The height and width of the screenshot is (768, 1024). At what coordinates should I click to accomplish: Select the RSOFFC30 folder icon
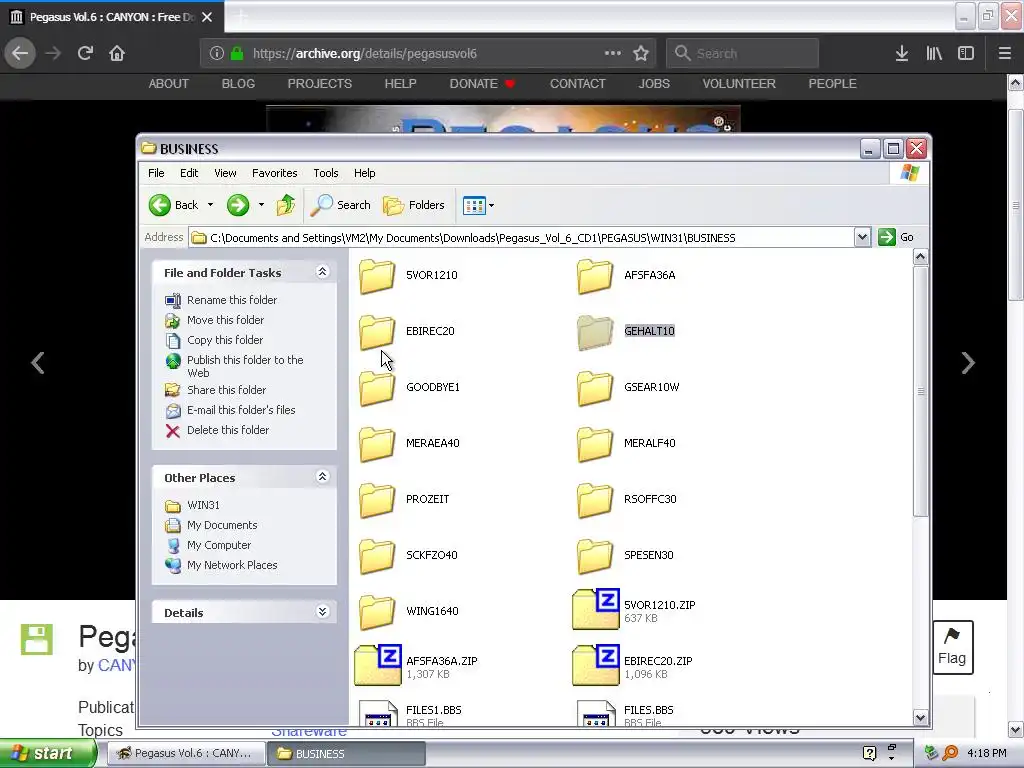coord(595,500)
